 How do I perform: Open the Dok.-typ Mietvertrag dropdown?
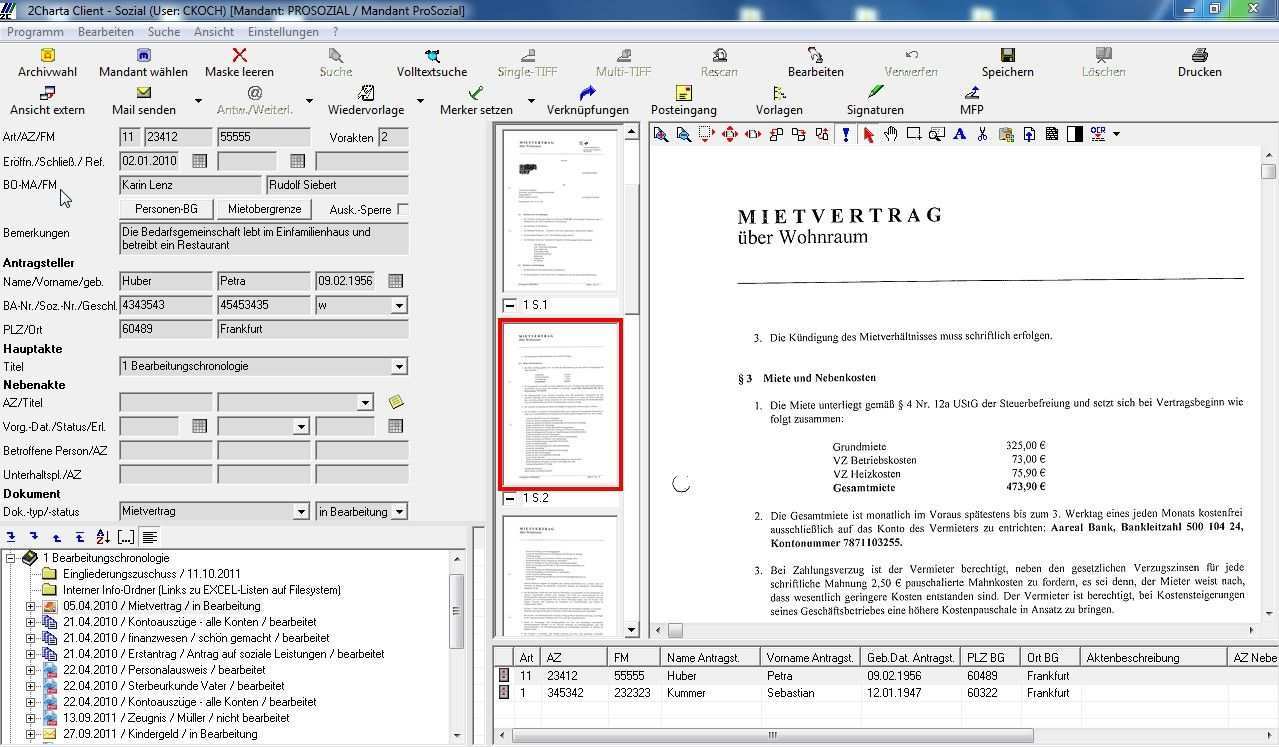(x=300, y=512)
